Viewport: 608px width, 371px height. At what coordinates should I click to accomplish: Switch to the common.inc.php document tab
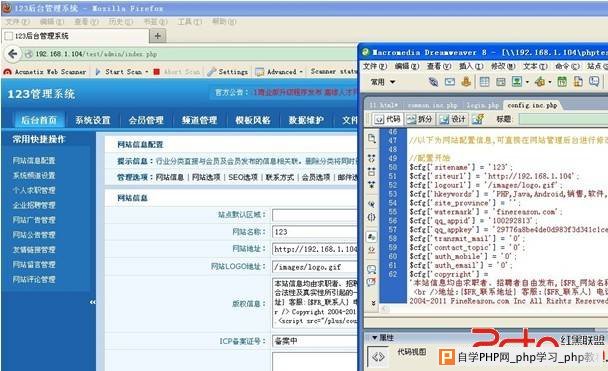(432, 105)
